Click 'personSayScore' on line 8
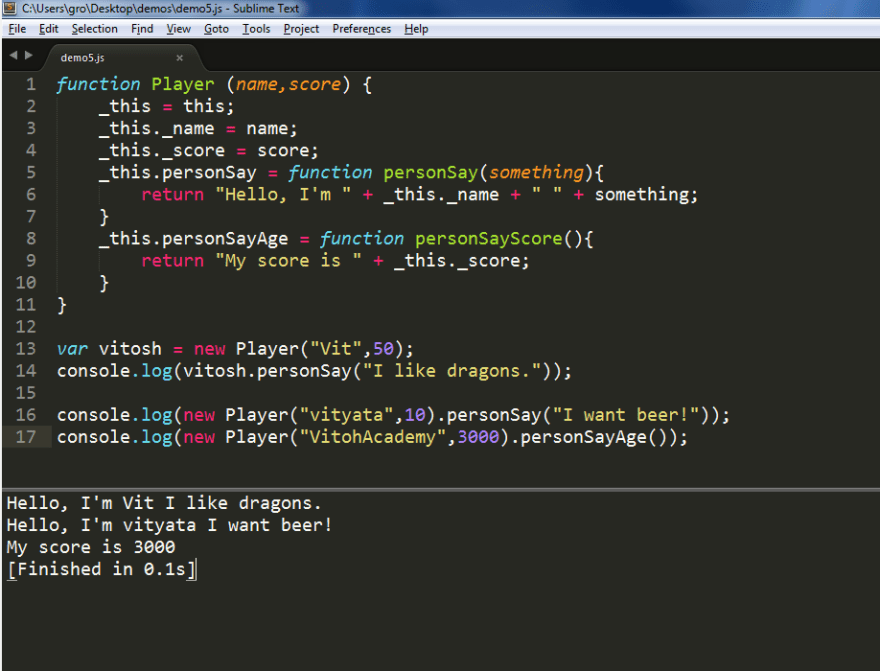This screenshot has width=880, height=671. (x=489, y=239)
